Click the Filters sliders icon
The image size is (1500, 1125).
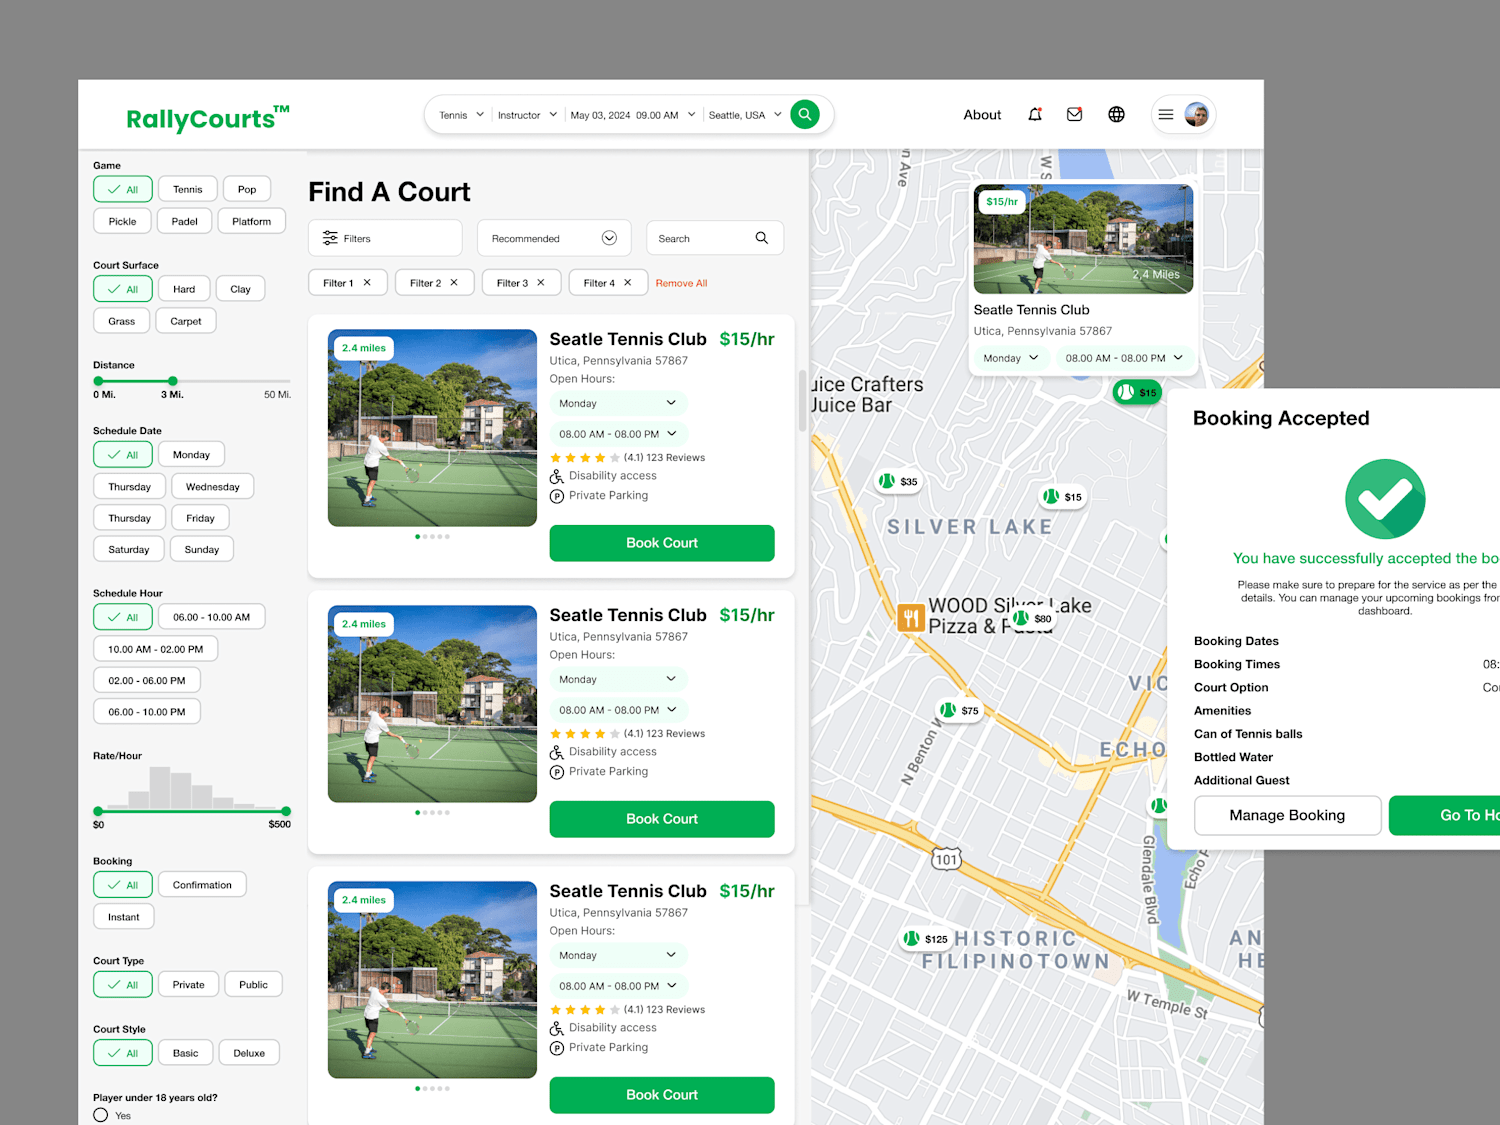point(330,238)
